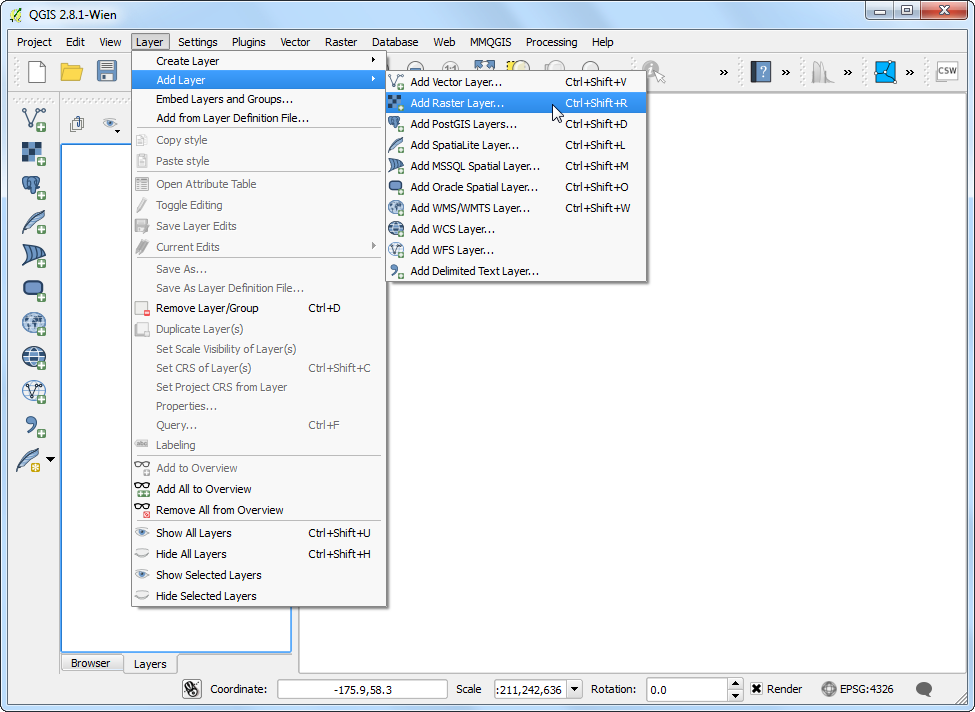Click the Rotation value field

(687, 690)
